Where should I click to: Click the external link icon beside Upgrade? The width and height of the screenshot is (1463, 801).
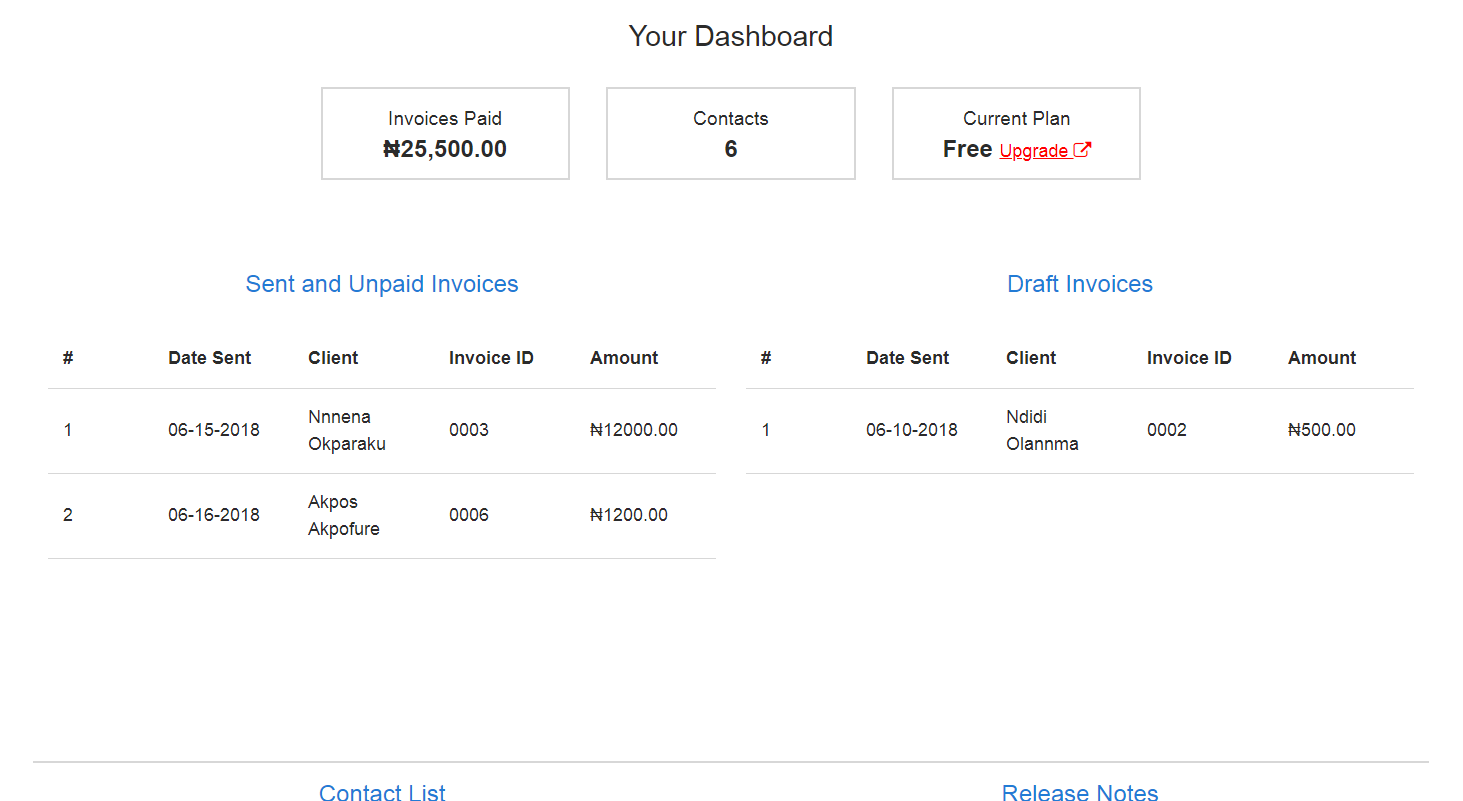1082,150
